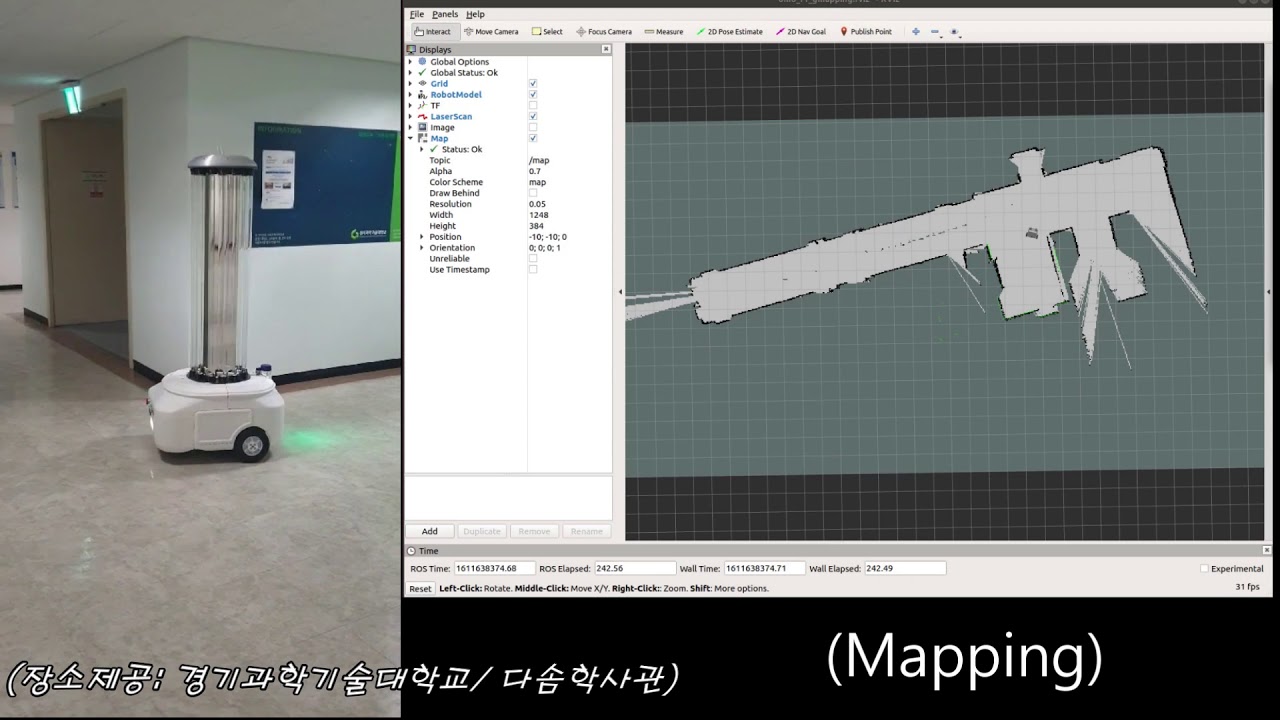The height and width of the screenshot is (720, 1280).
Task: Expand the Global Options row
Action: [410, 62]
